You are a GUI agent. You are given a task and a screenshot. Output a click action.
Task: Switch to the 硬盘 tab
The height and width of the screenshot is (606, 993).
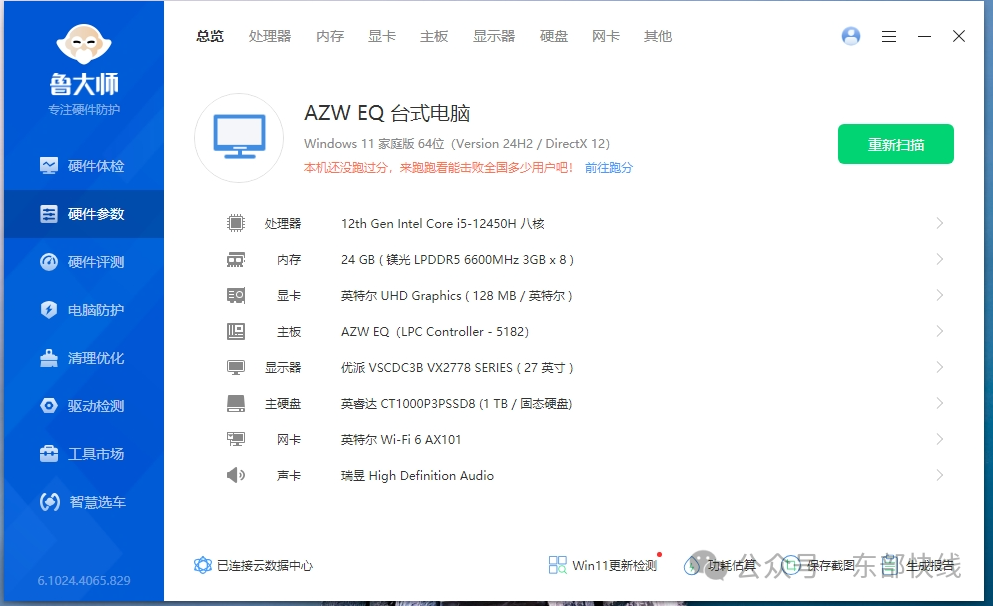coord(553,36)
